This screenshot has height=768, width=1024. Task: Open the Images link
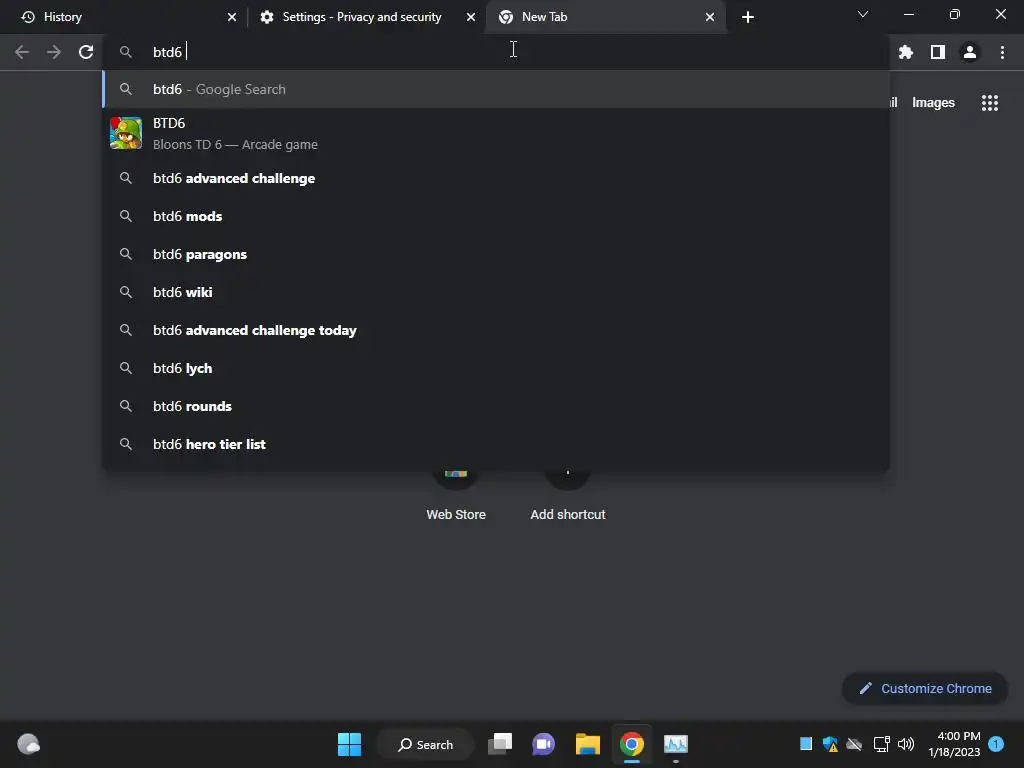[933, 103]
